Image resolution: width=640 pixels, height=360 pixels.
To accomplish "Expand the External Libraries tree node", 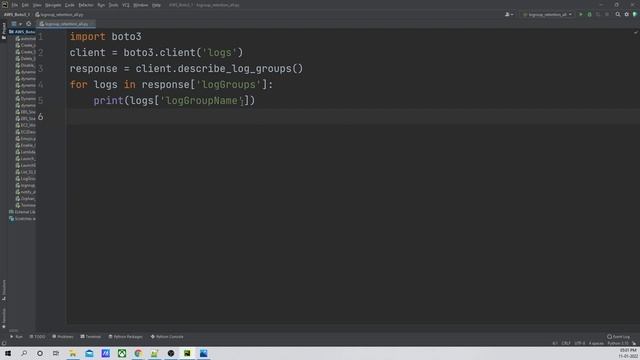I will [22, 212].
